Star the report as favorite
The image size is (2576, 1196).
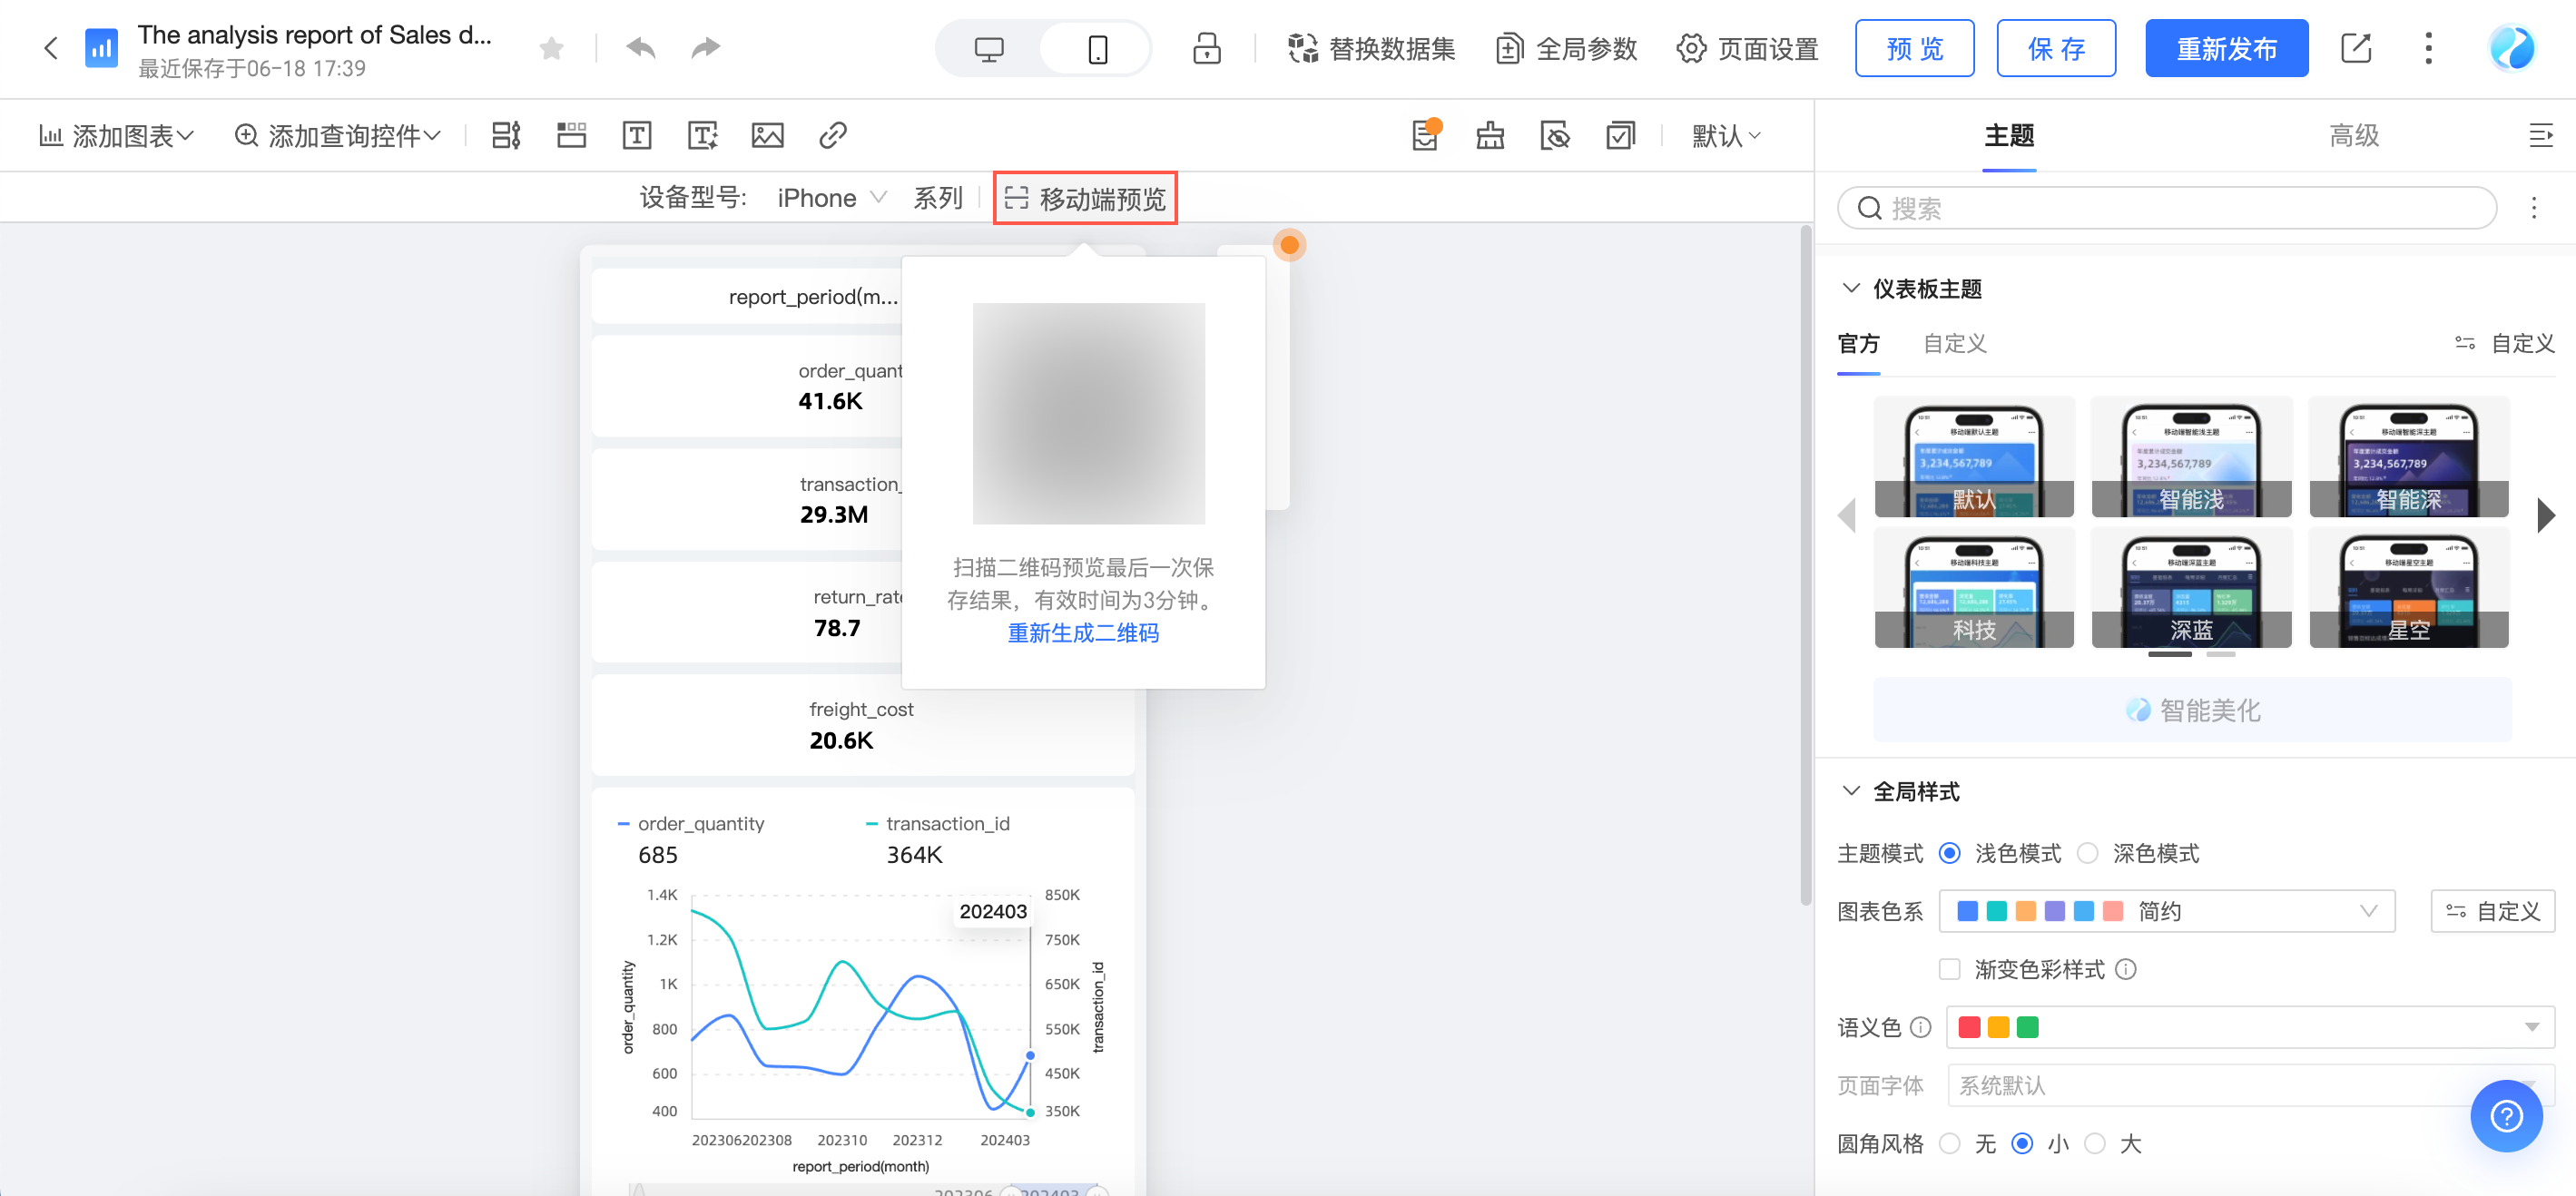[551, 48]
